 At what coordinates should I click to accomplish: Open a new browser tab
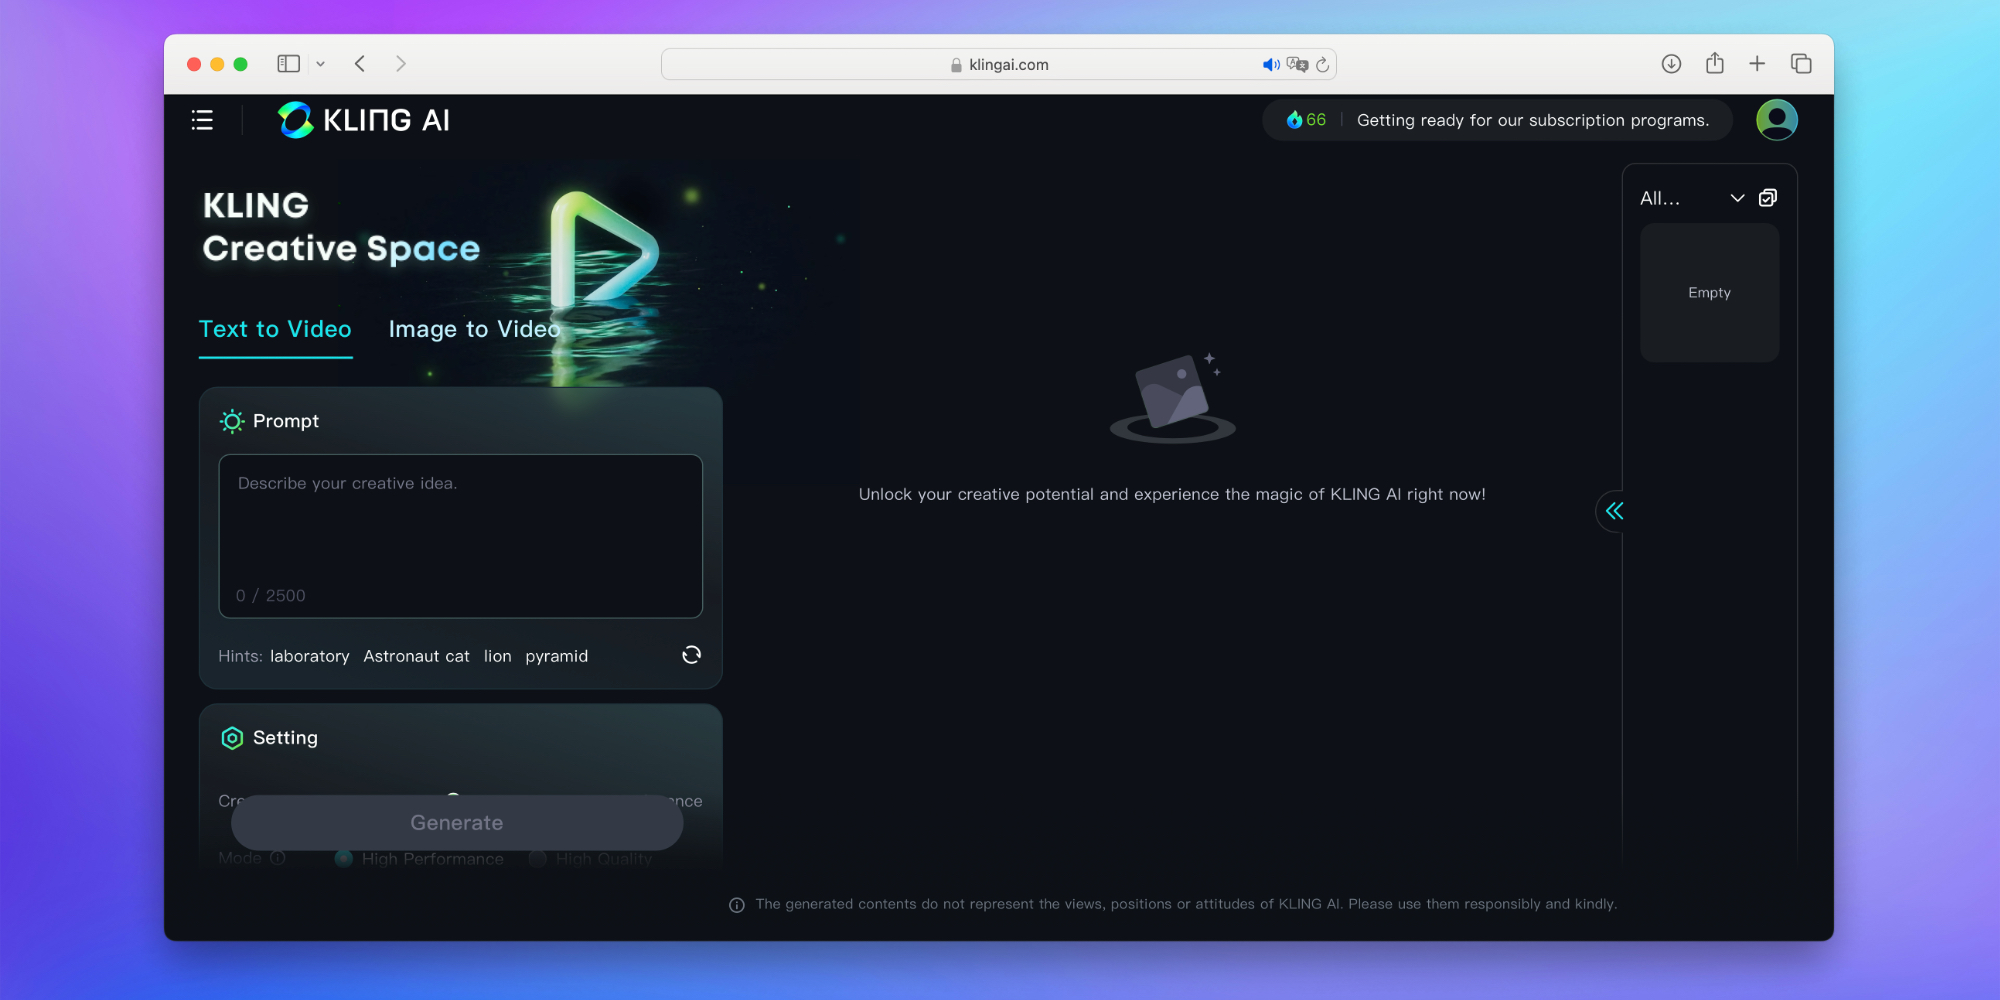(1757, 64)
